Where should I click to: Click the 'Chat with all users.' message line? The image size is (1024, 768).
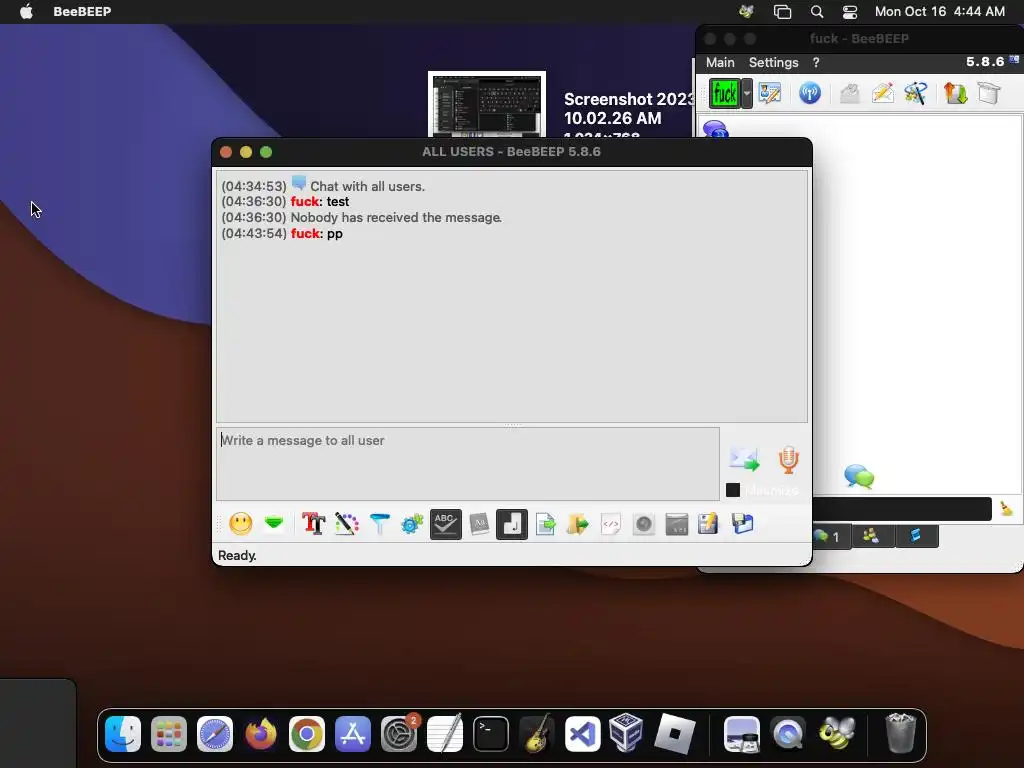point(367,186)
